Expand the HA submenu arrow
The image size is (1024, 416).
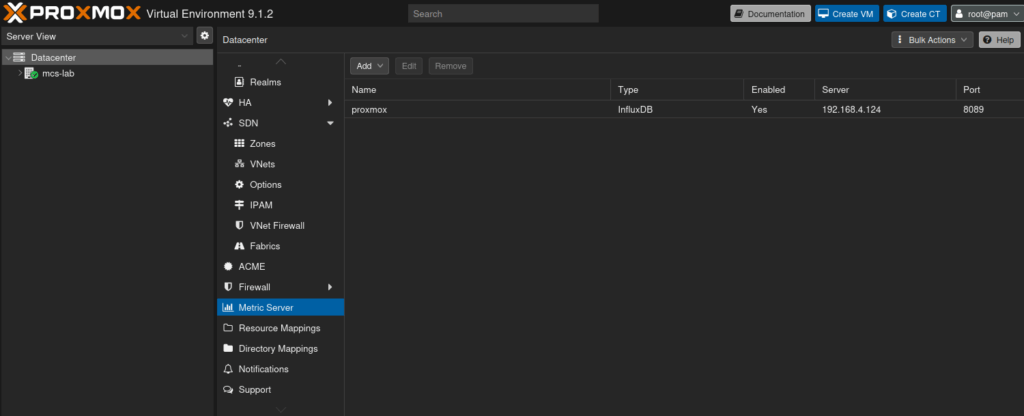[330, 103]
